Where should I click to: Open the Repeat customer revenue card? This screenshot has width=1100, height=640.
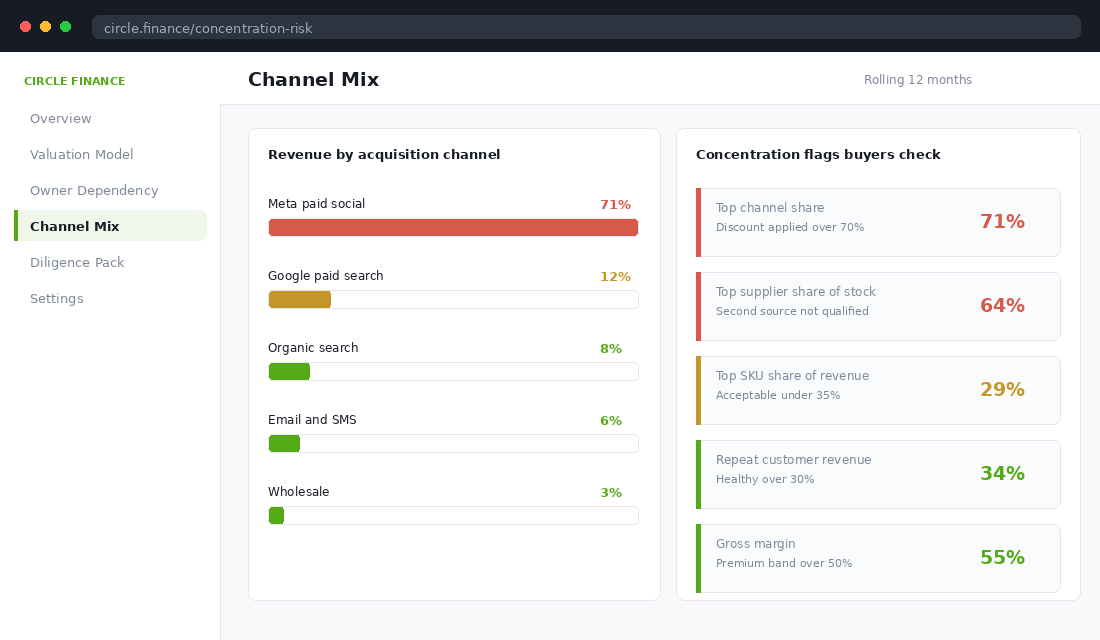click(x=878, y=474)
